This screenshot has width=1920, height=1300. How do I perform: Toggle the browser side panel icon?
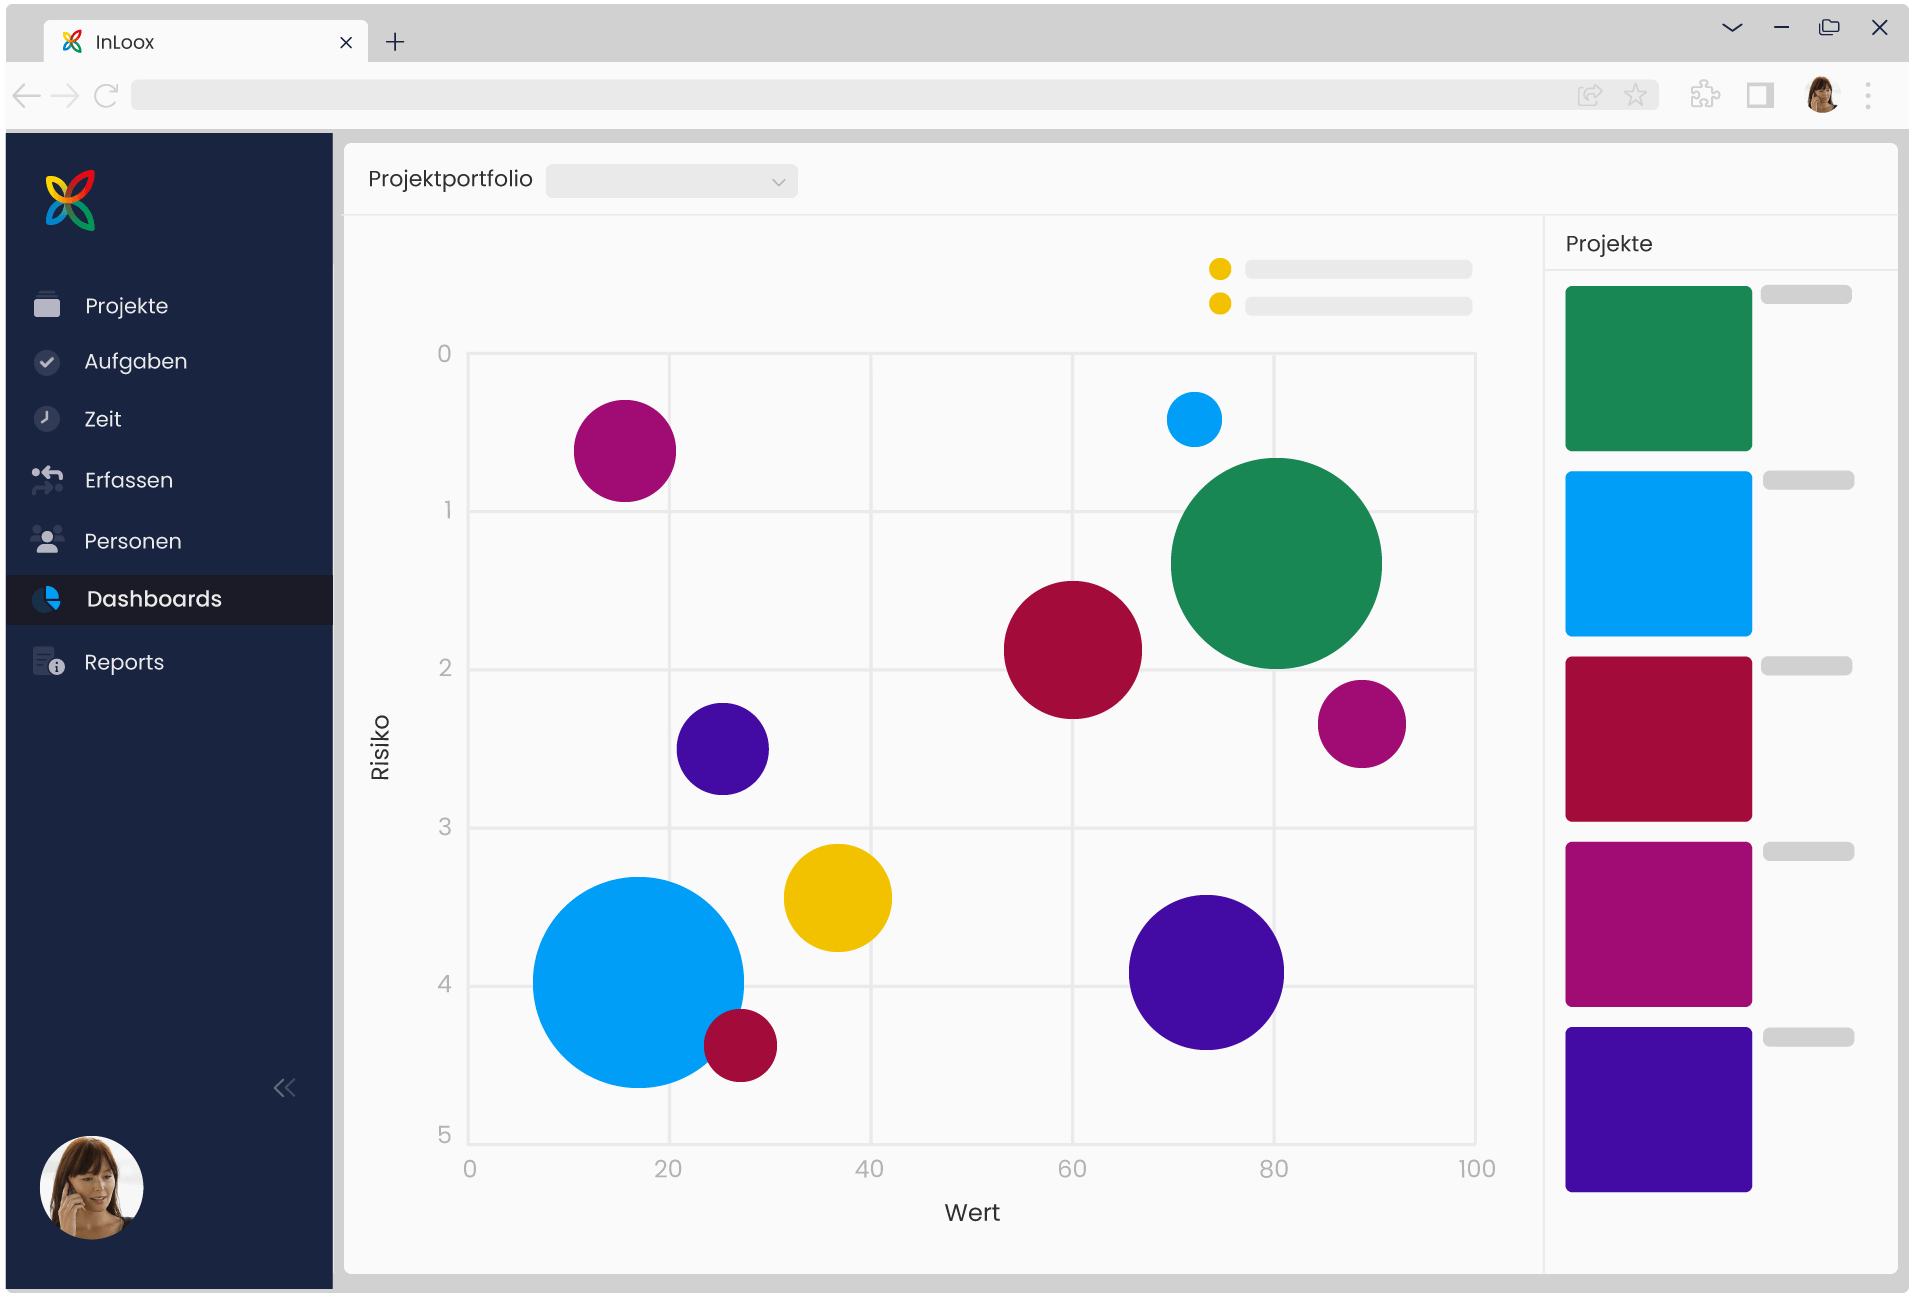(1760, 95)
